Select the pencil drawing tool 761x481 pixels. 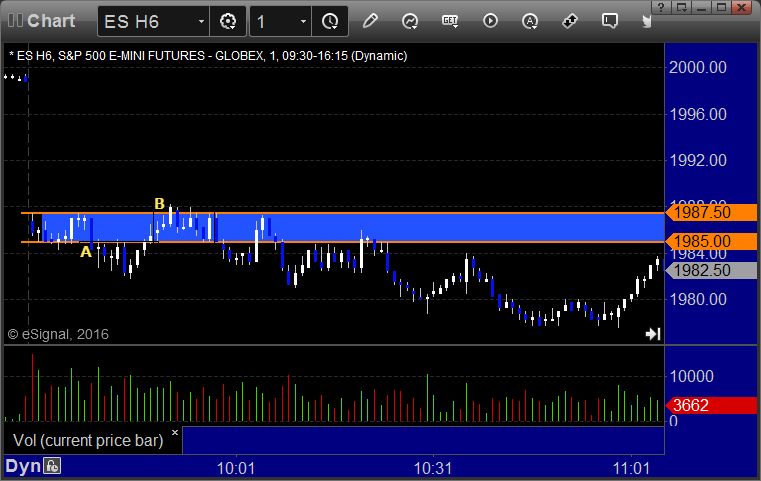pyautogui.click(x=370, y=21)
